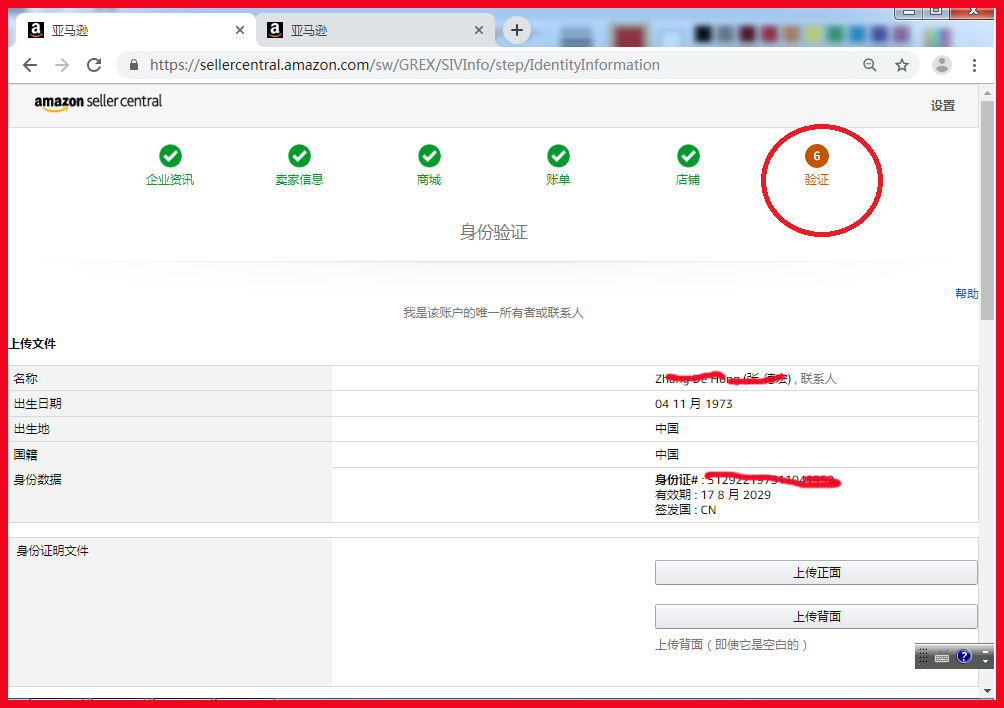Select the 店铺 completed step
The width and height of the screenshot is (1004, 708).
click(688, 166)
